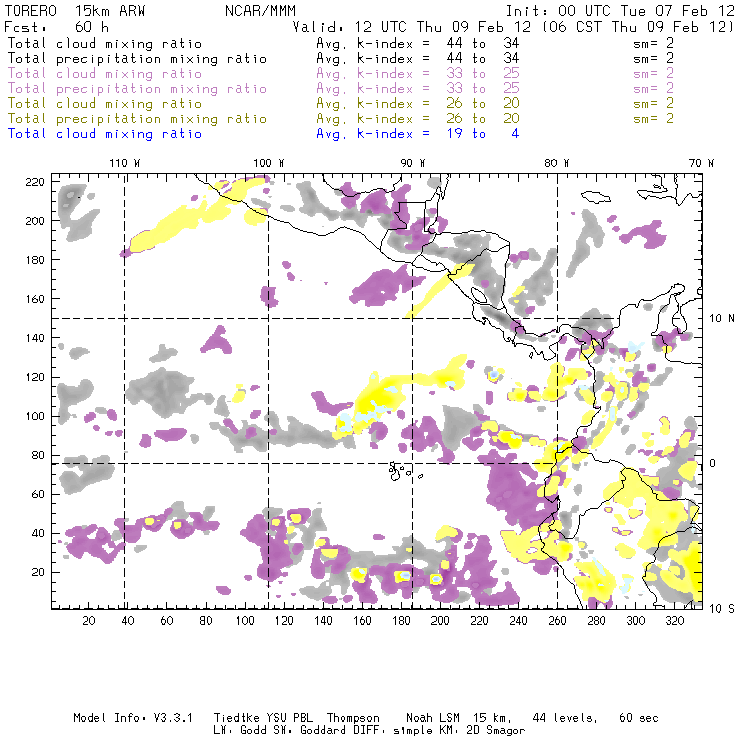Click the "44 levels," text
This screenshot has width=740, height=740.
(x=565, y=718)
